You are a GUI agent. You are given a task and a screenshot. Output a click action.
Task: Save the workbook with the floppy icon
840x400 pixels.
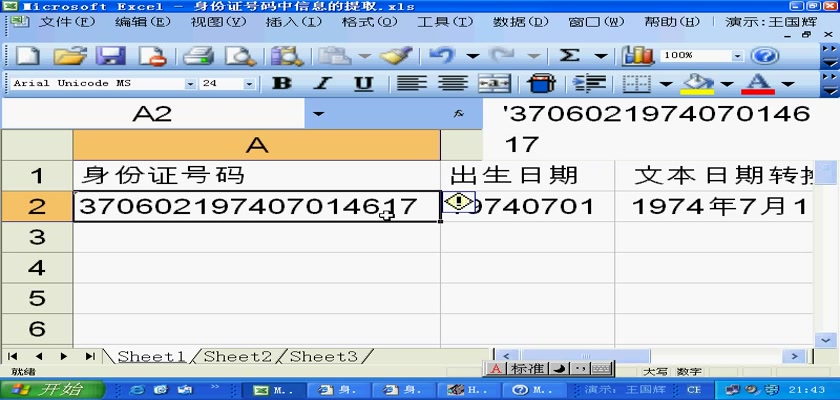click(x=110, y=56)
